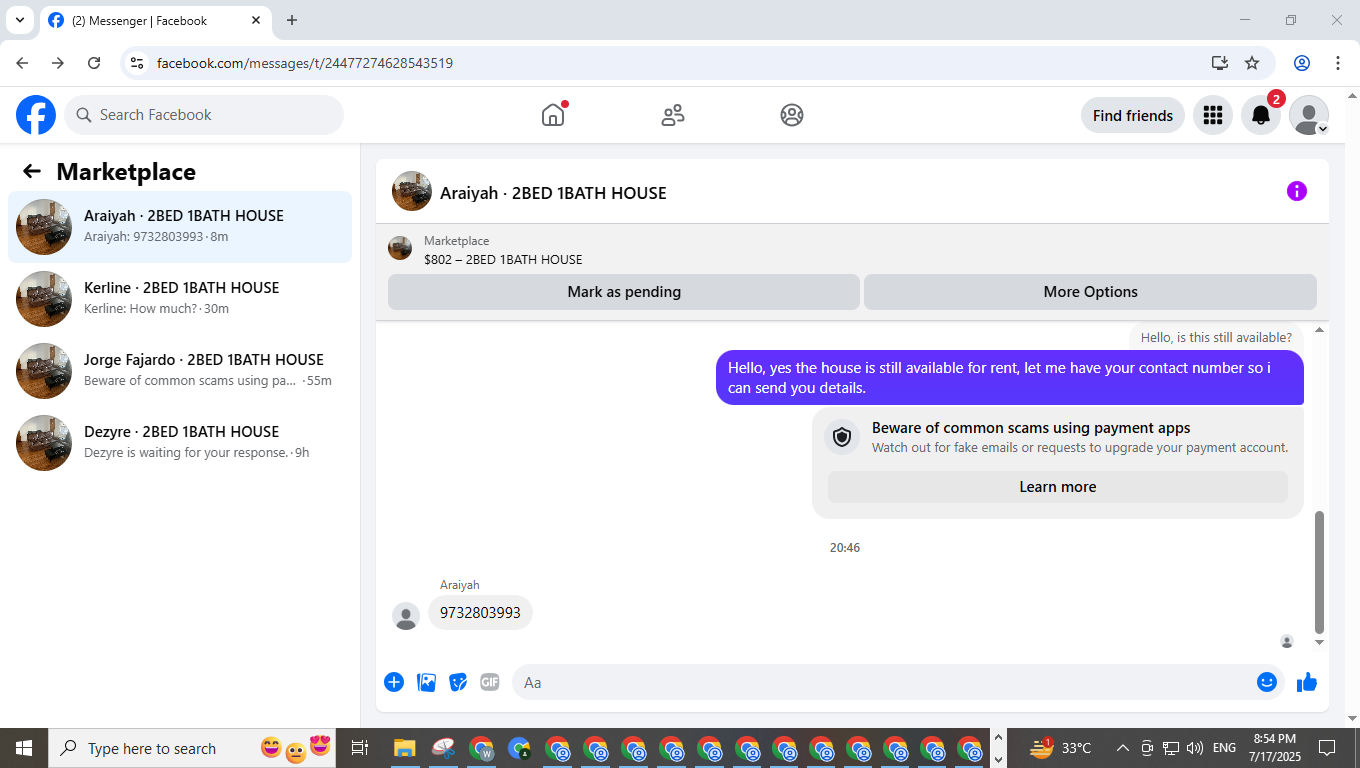View site information icon
The image size is (1360, 768).
click(138, 63)
